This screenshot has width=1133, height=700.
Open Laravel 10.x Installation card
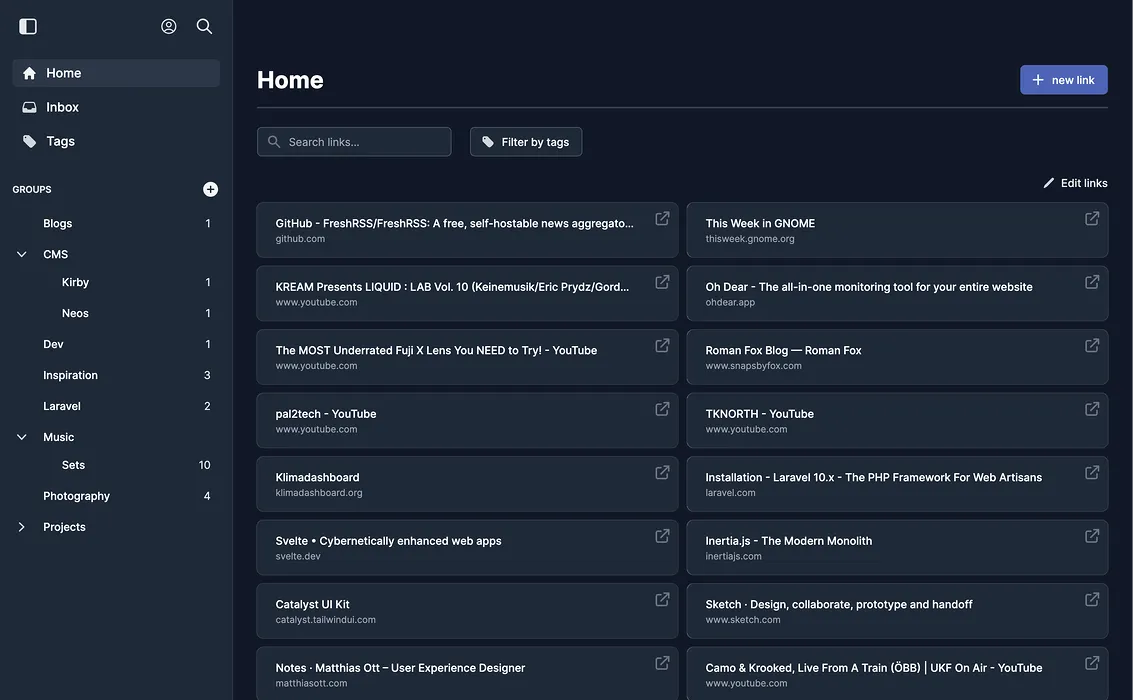897,485
